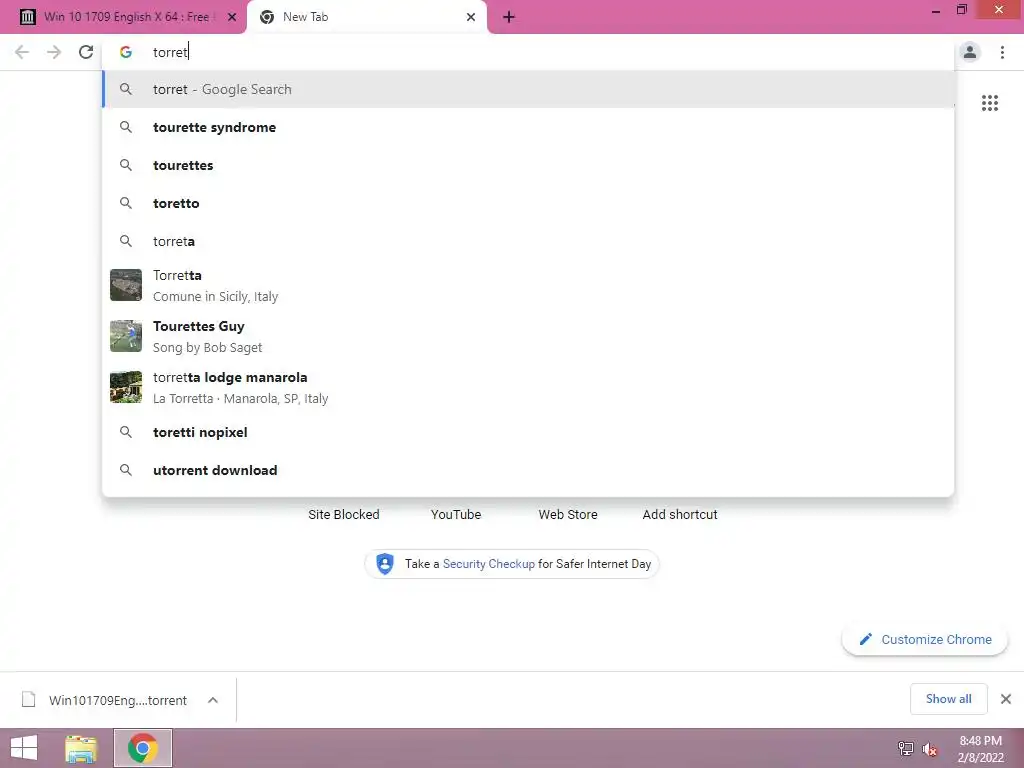
Task: Click the file icon of downloaded torrent
Action: click(29, 699)
